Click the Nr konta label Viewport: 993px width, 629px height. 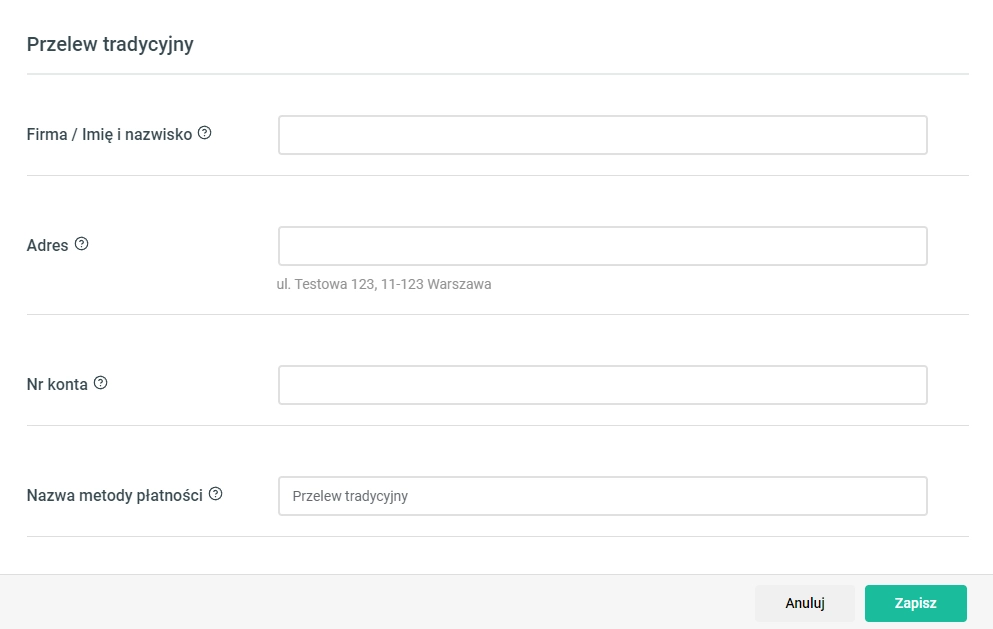(x=57, y=384)
